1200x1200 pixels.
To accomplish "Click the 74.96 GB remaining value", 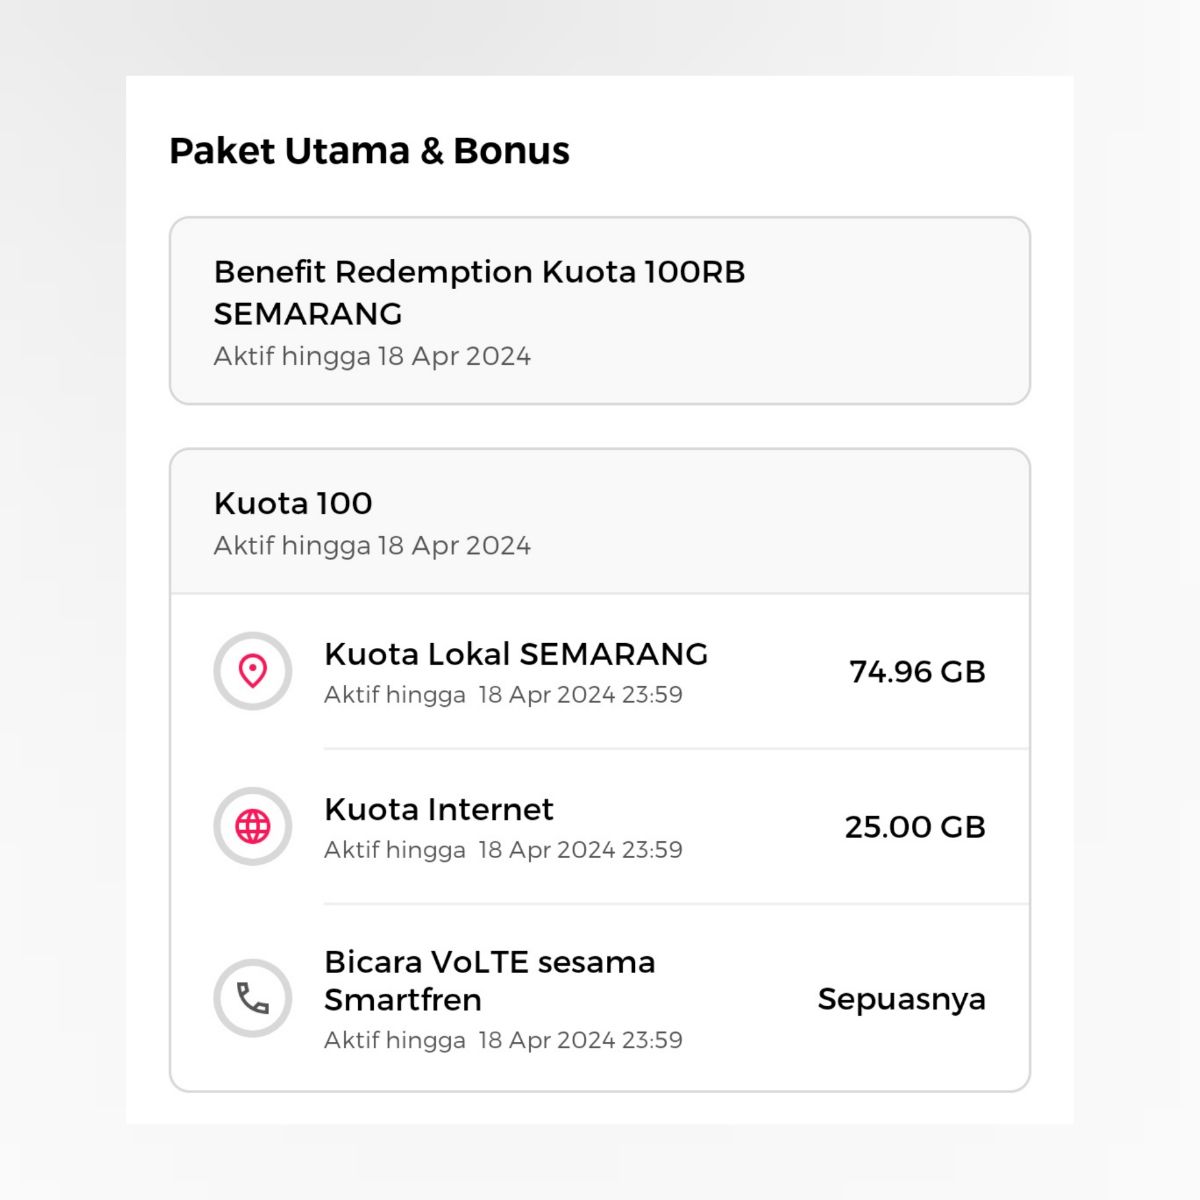I will [x=918, y=671].
